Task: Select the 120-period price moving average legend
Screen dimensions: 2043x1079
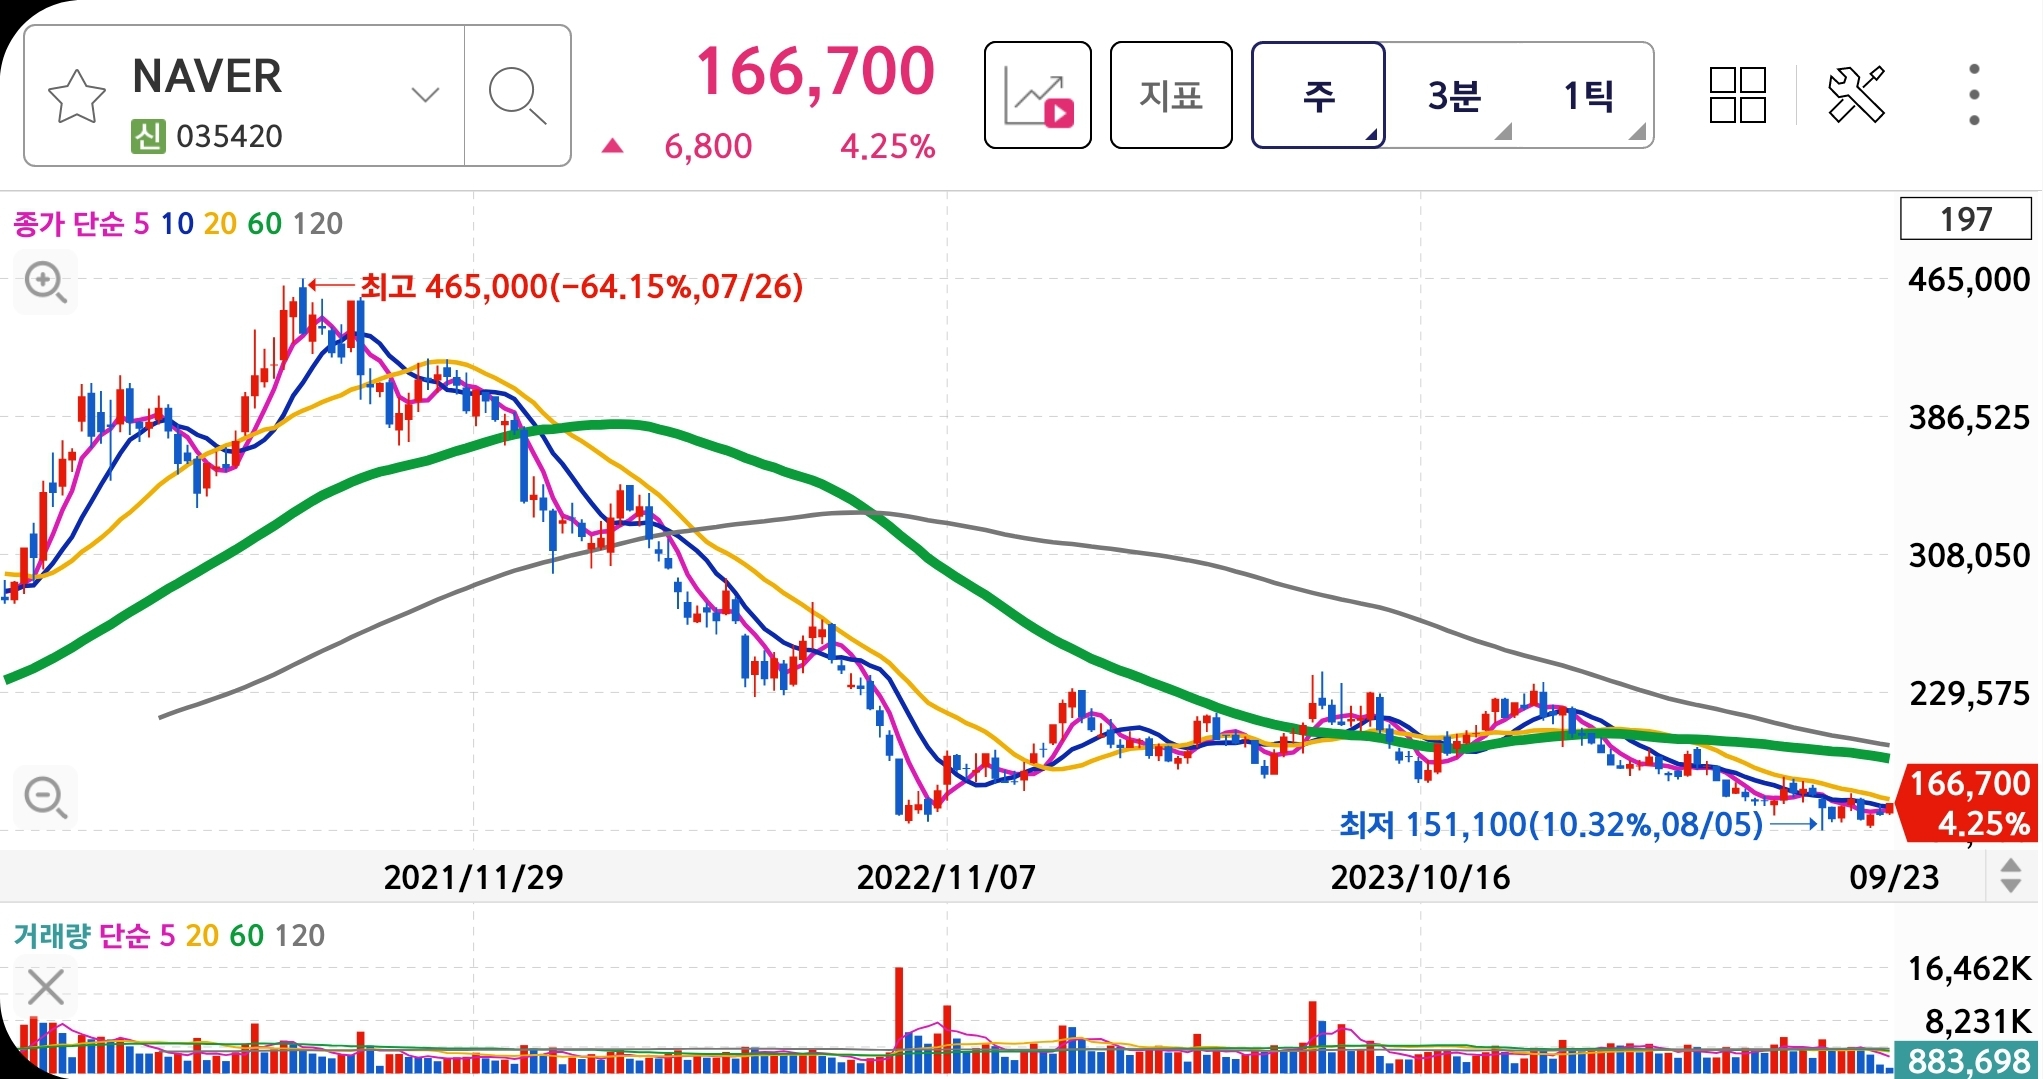Action: pos(318,223)
